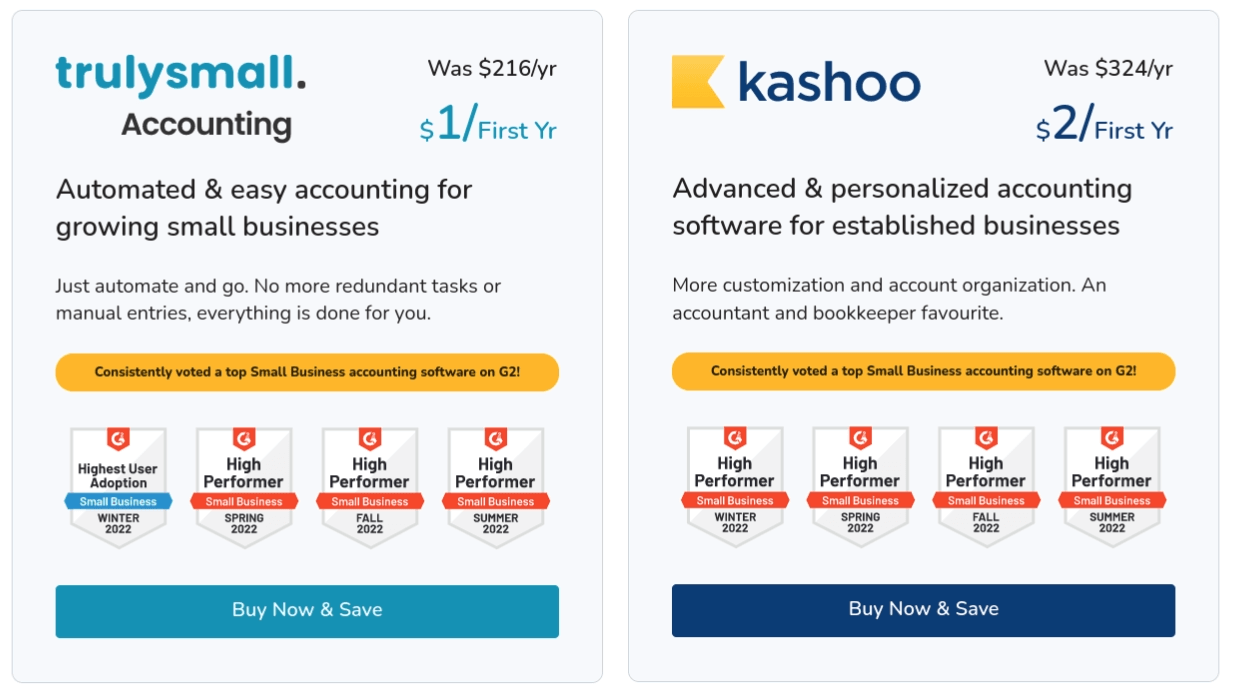The image size is (1236, 696).
Task: Click the Was $324/yr text
Action: click(x=1109, y=68)
